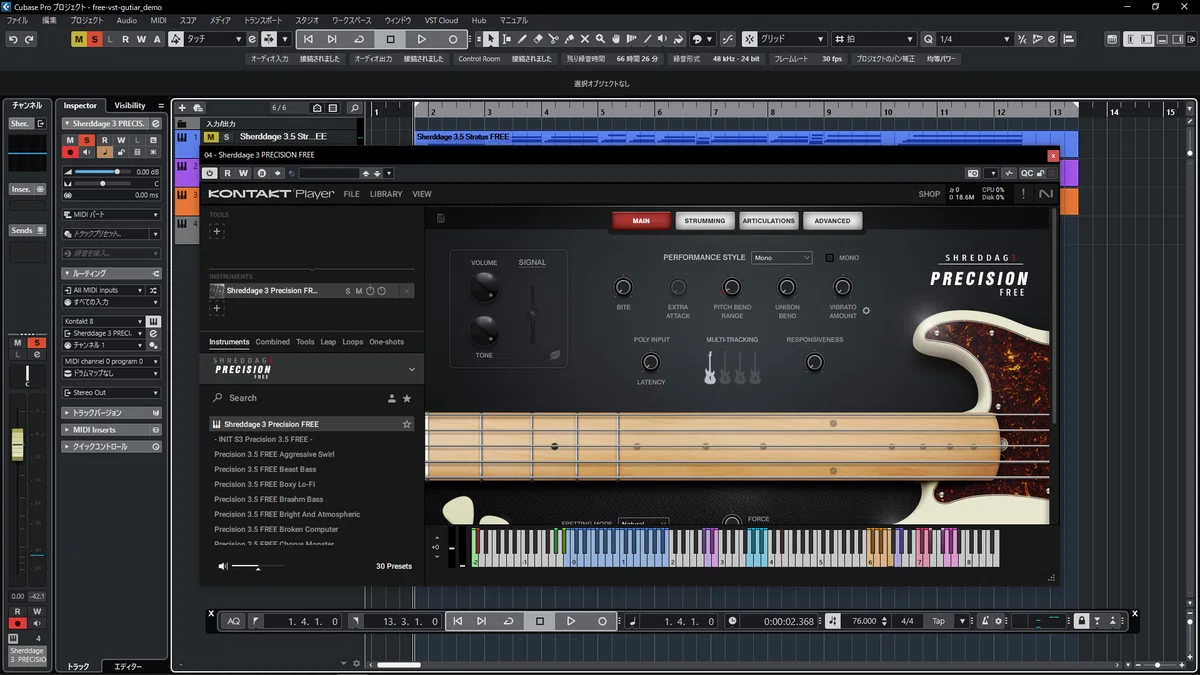This screenshot has width=1200, height=675.
Task: Open the snap type グリッド dropdown
Action: [792, 39]
